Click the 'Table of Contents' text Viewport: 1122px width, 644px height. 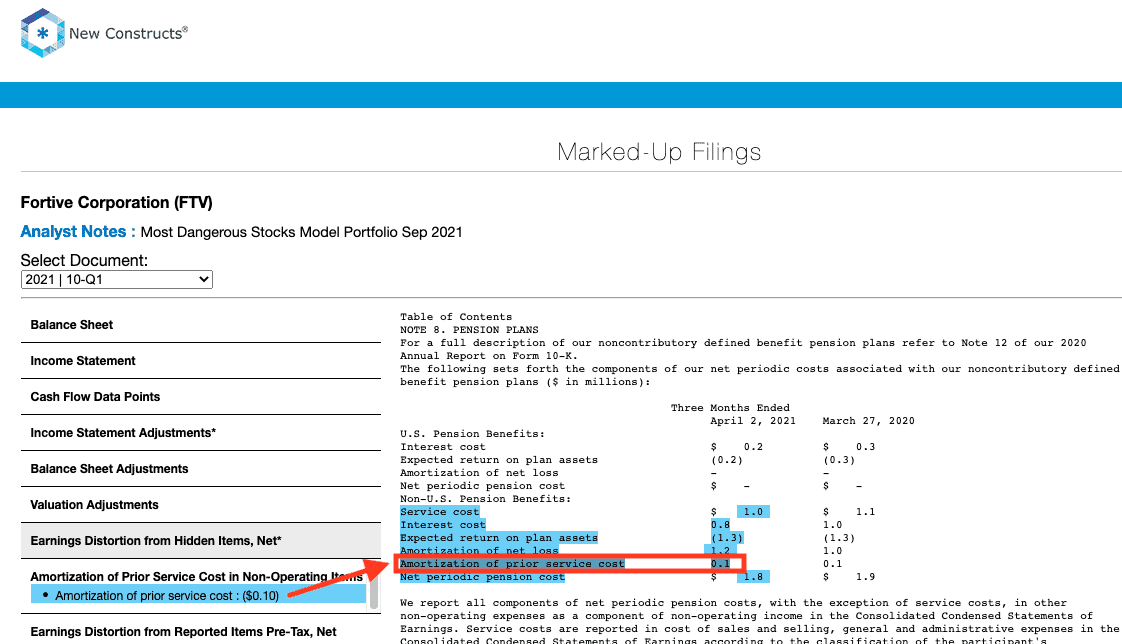click(456, 317)
